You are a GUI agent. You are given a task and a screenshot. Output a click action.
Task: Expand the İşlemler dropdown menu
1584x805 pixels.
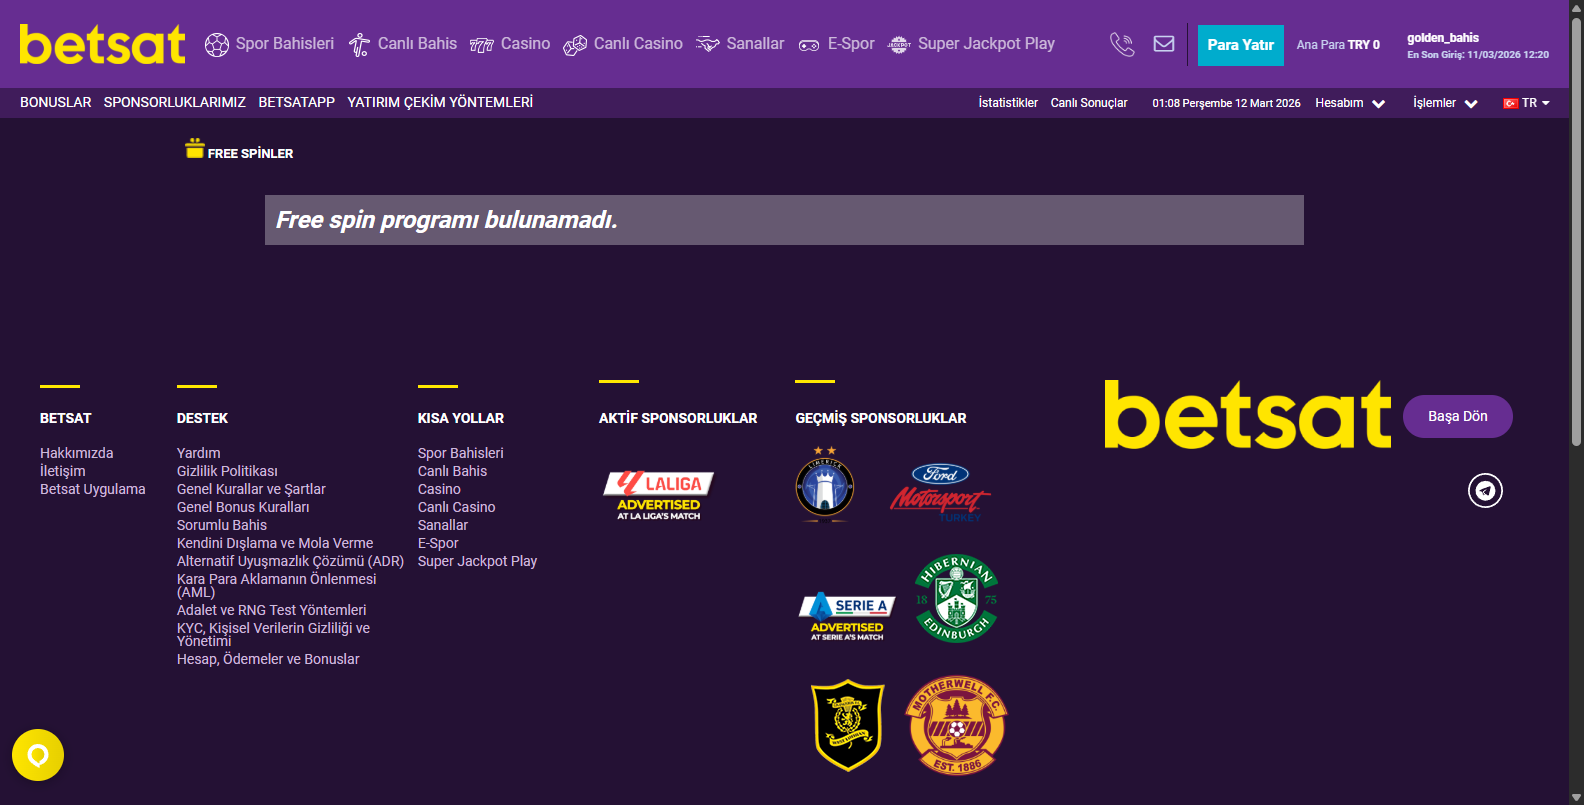(1445, 103)
